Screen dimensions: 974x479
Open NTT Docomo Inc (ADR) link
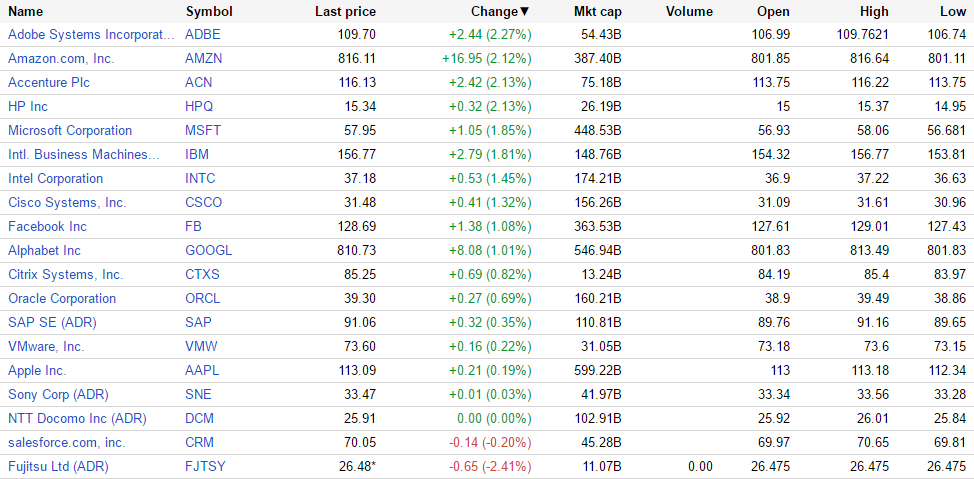coord(77,418)
